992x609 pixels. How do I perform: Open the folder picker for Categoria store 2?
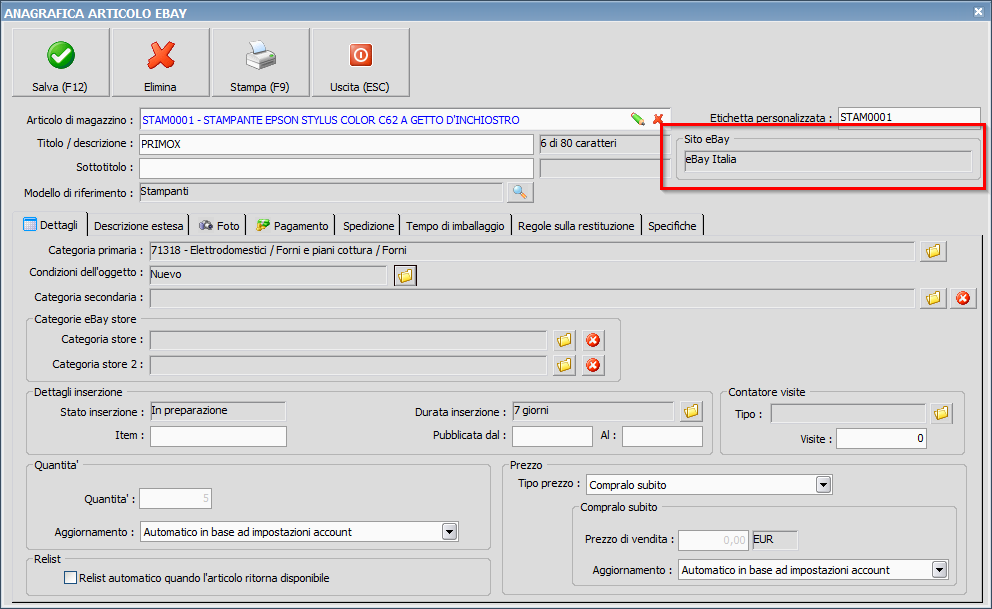click(564, 365)
